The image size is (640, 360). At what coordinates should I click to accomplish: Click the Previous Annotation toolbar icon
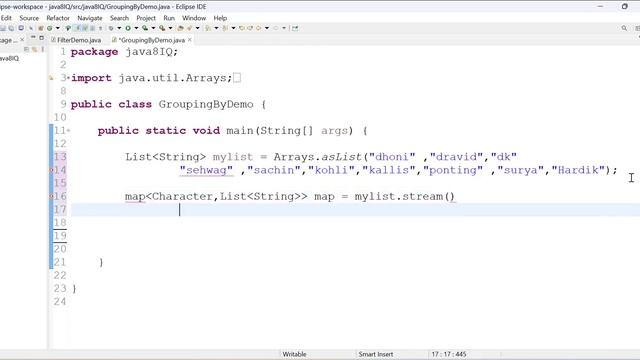coord(225,28)
